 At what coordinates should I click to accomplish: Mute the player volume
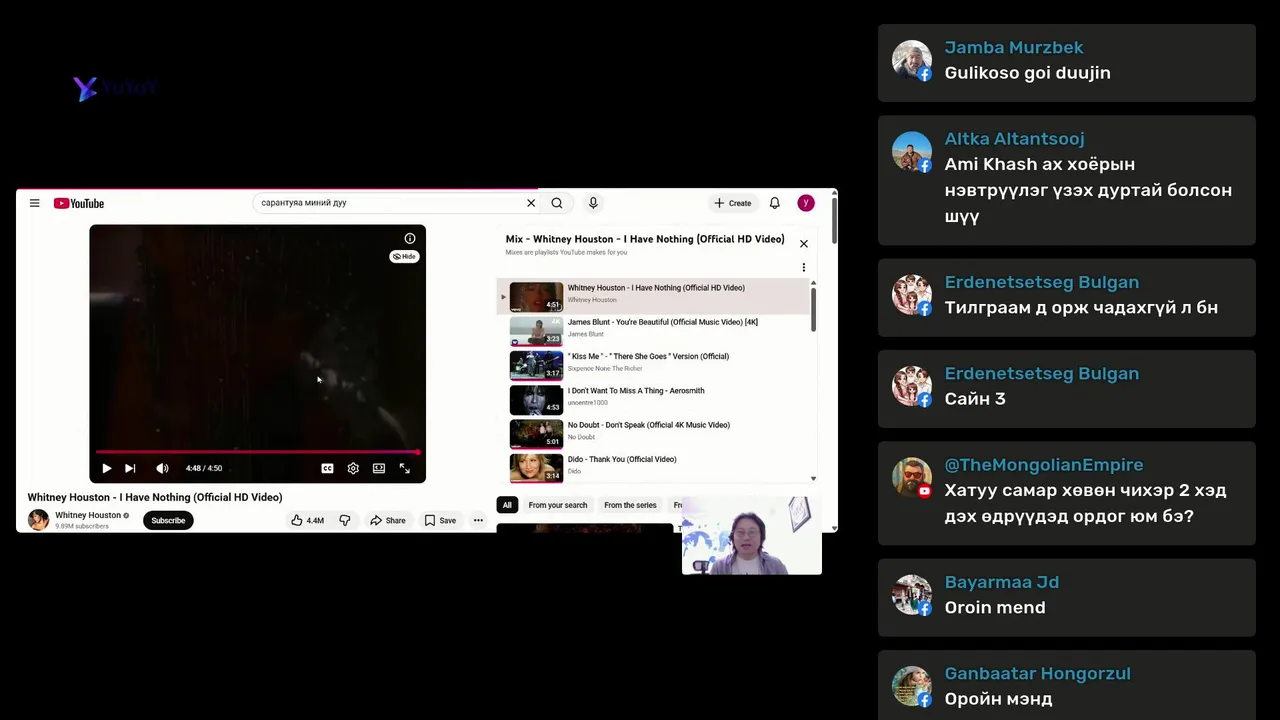click(x=162, y=468)
